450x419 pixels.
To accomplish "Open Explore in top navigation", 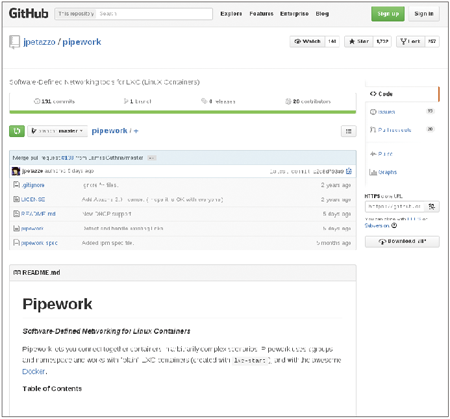I will (x=231, y=14).
